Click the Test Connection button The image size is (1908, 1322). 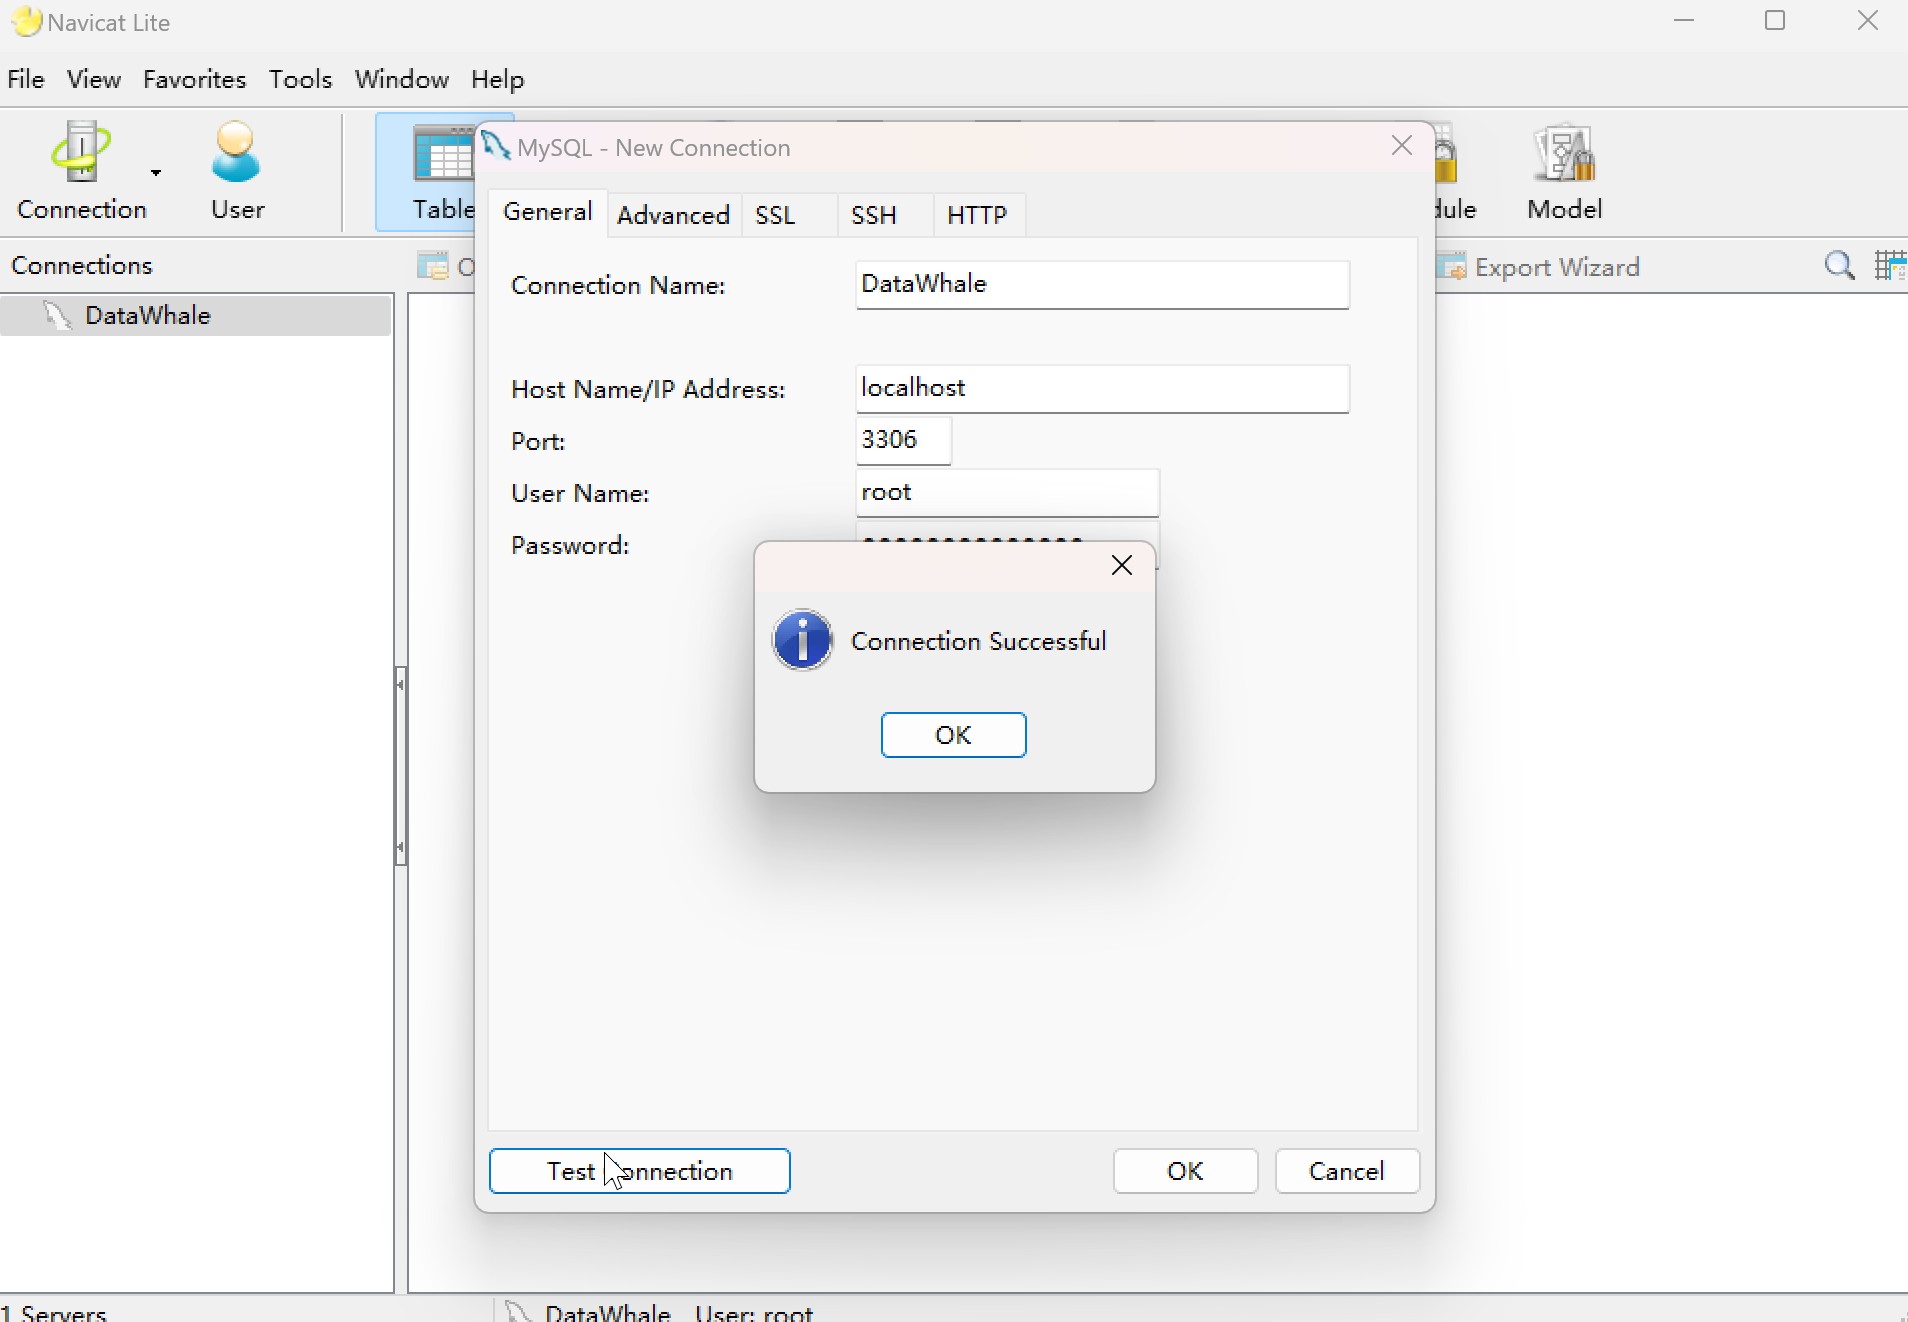[x=640, y=1171]
